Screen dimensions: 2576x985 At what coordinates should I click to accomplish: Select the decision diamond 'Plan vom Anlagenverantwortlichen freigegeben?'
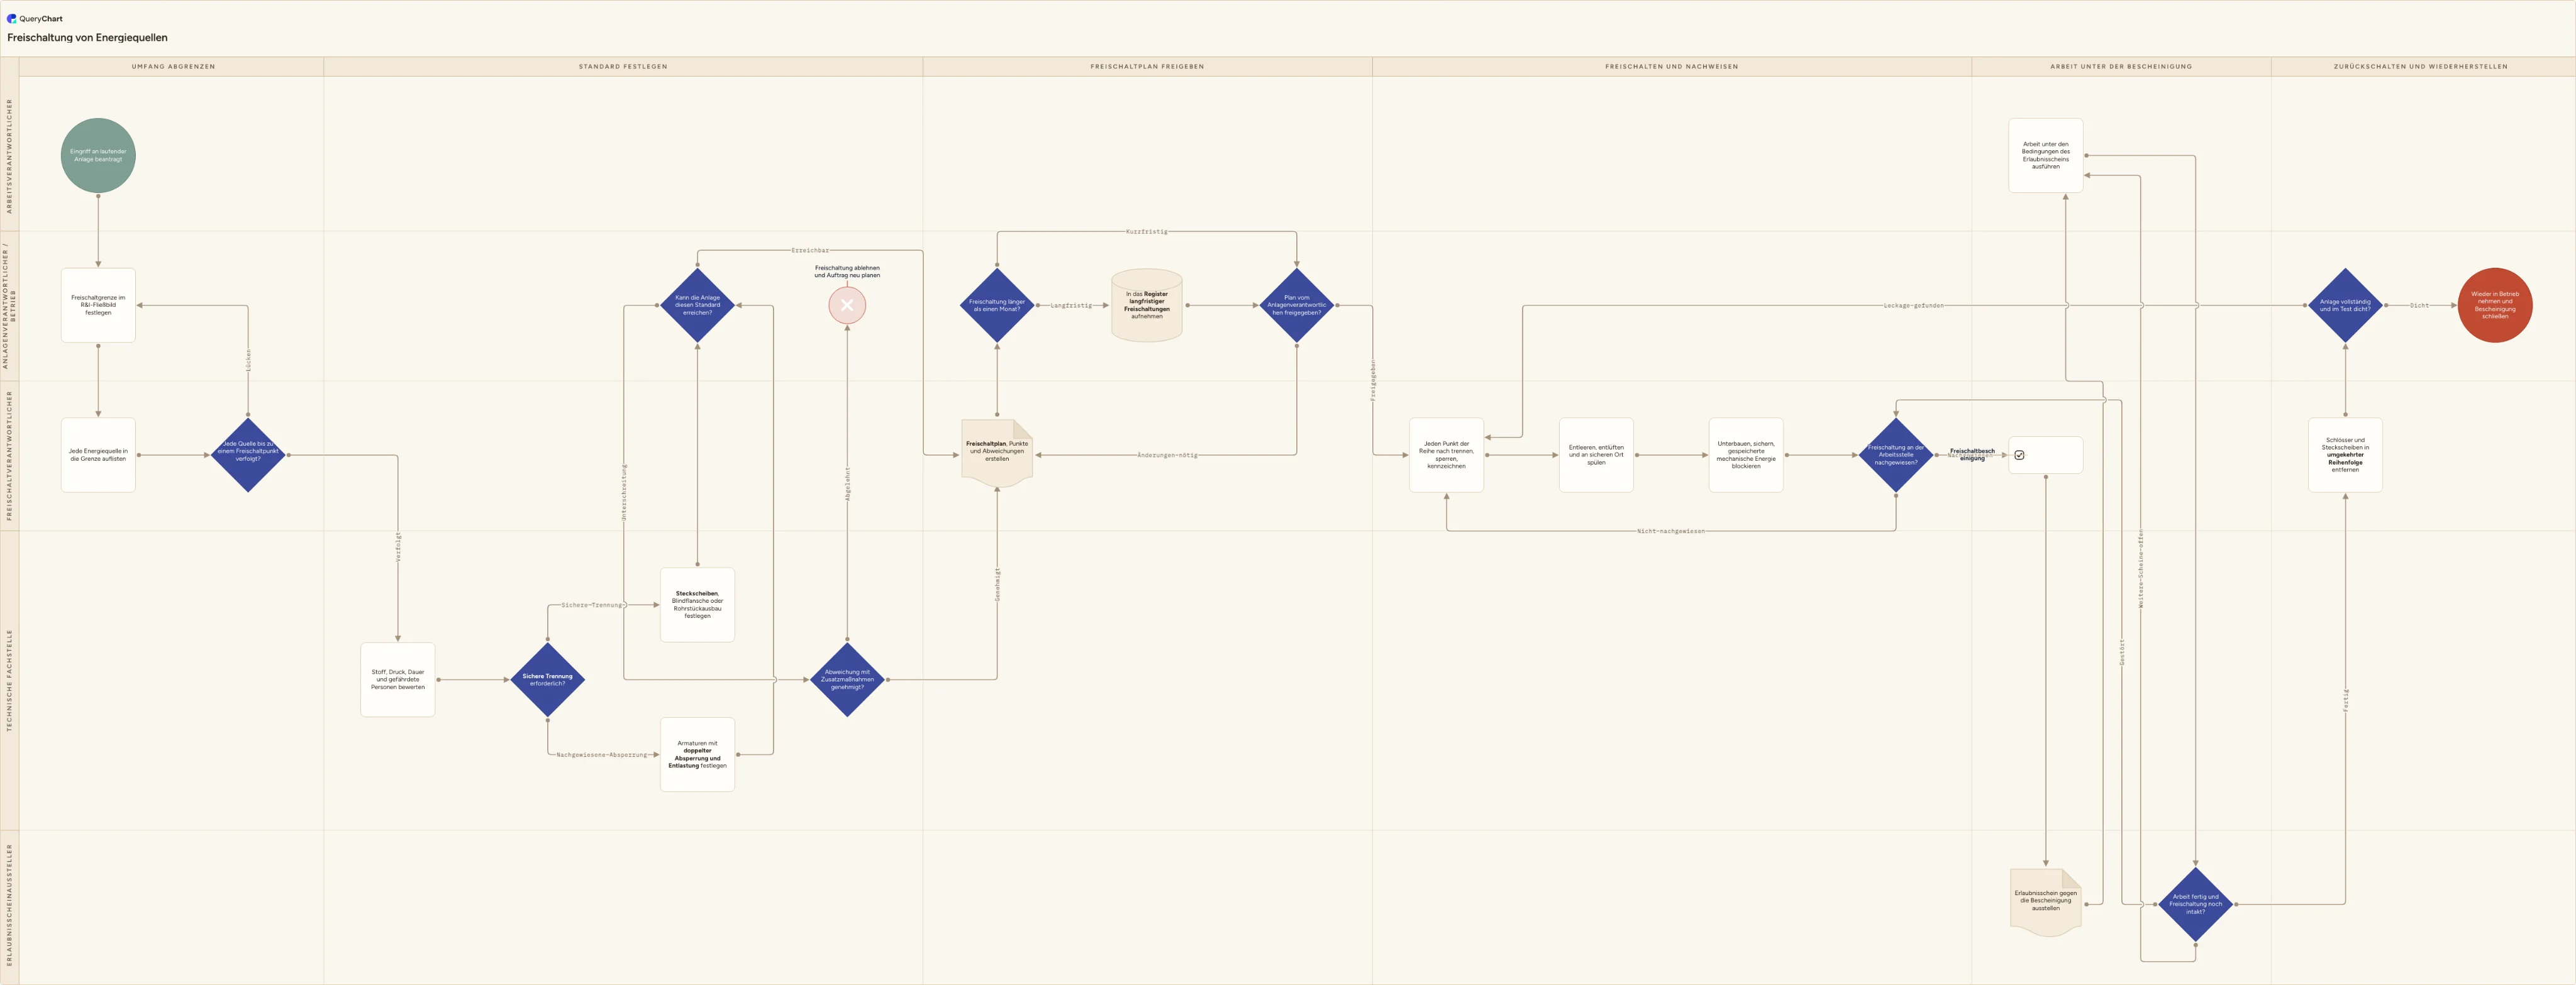point(1296,305)
